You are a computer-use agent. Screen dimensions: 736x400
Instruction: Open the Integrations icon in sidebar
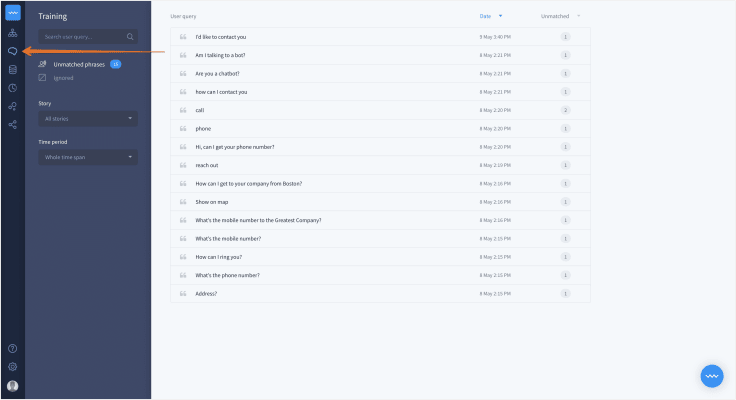pos(12,106)
